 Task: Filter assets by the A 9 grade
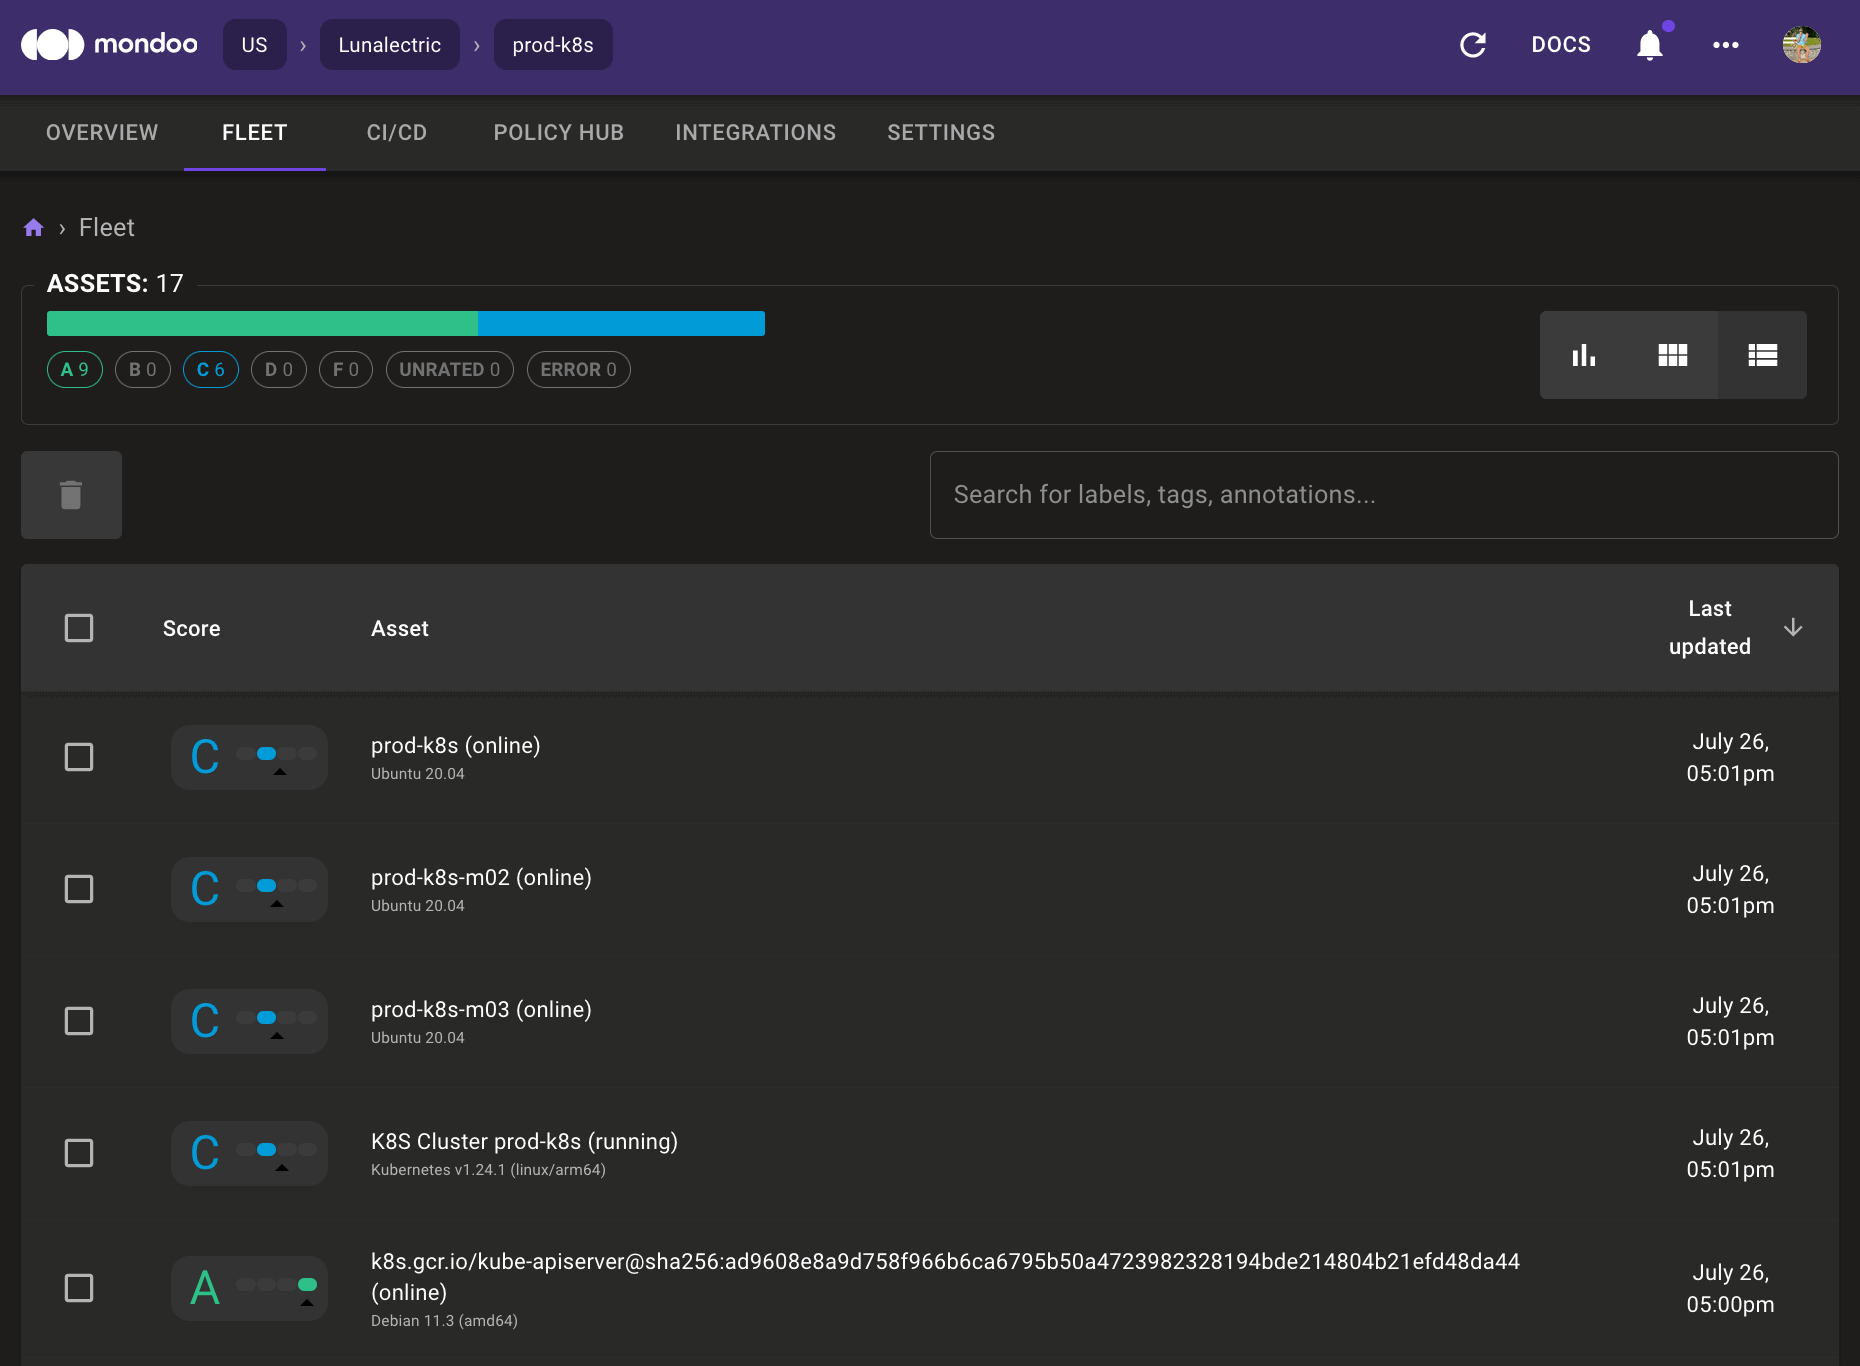point(74,369)
